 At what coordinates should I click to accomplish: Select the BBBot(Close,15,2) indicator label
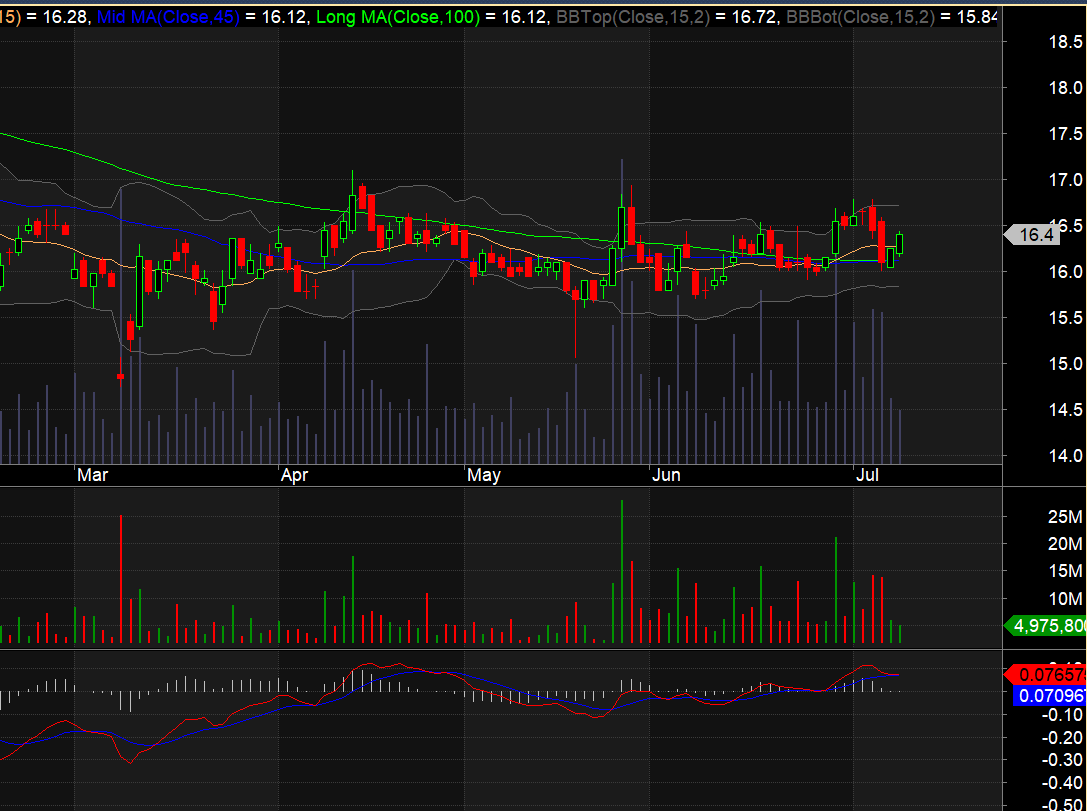[860, 16]
